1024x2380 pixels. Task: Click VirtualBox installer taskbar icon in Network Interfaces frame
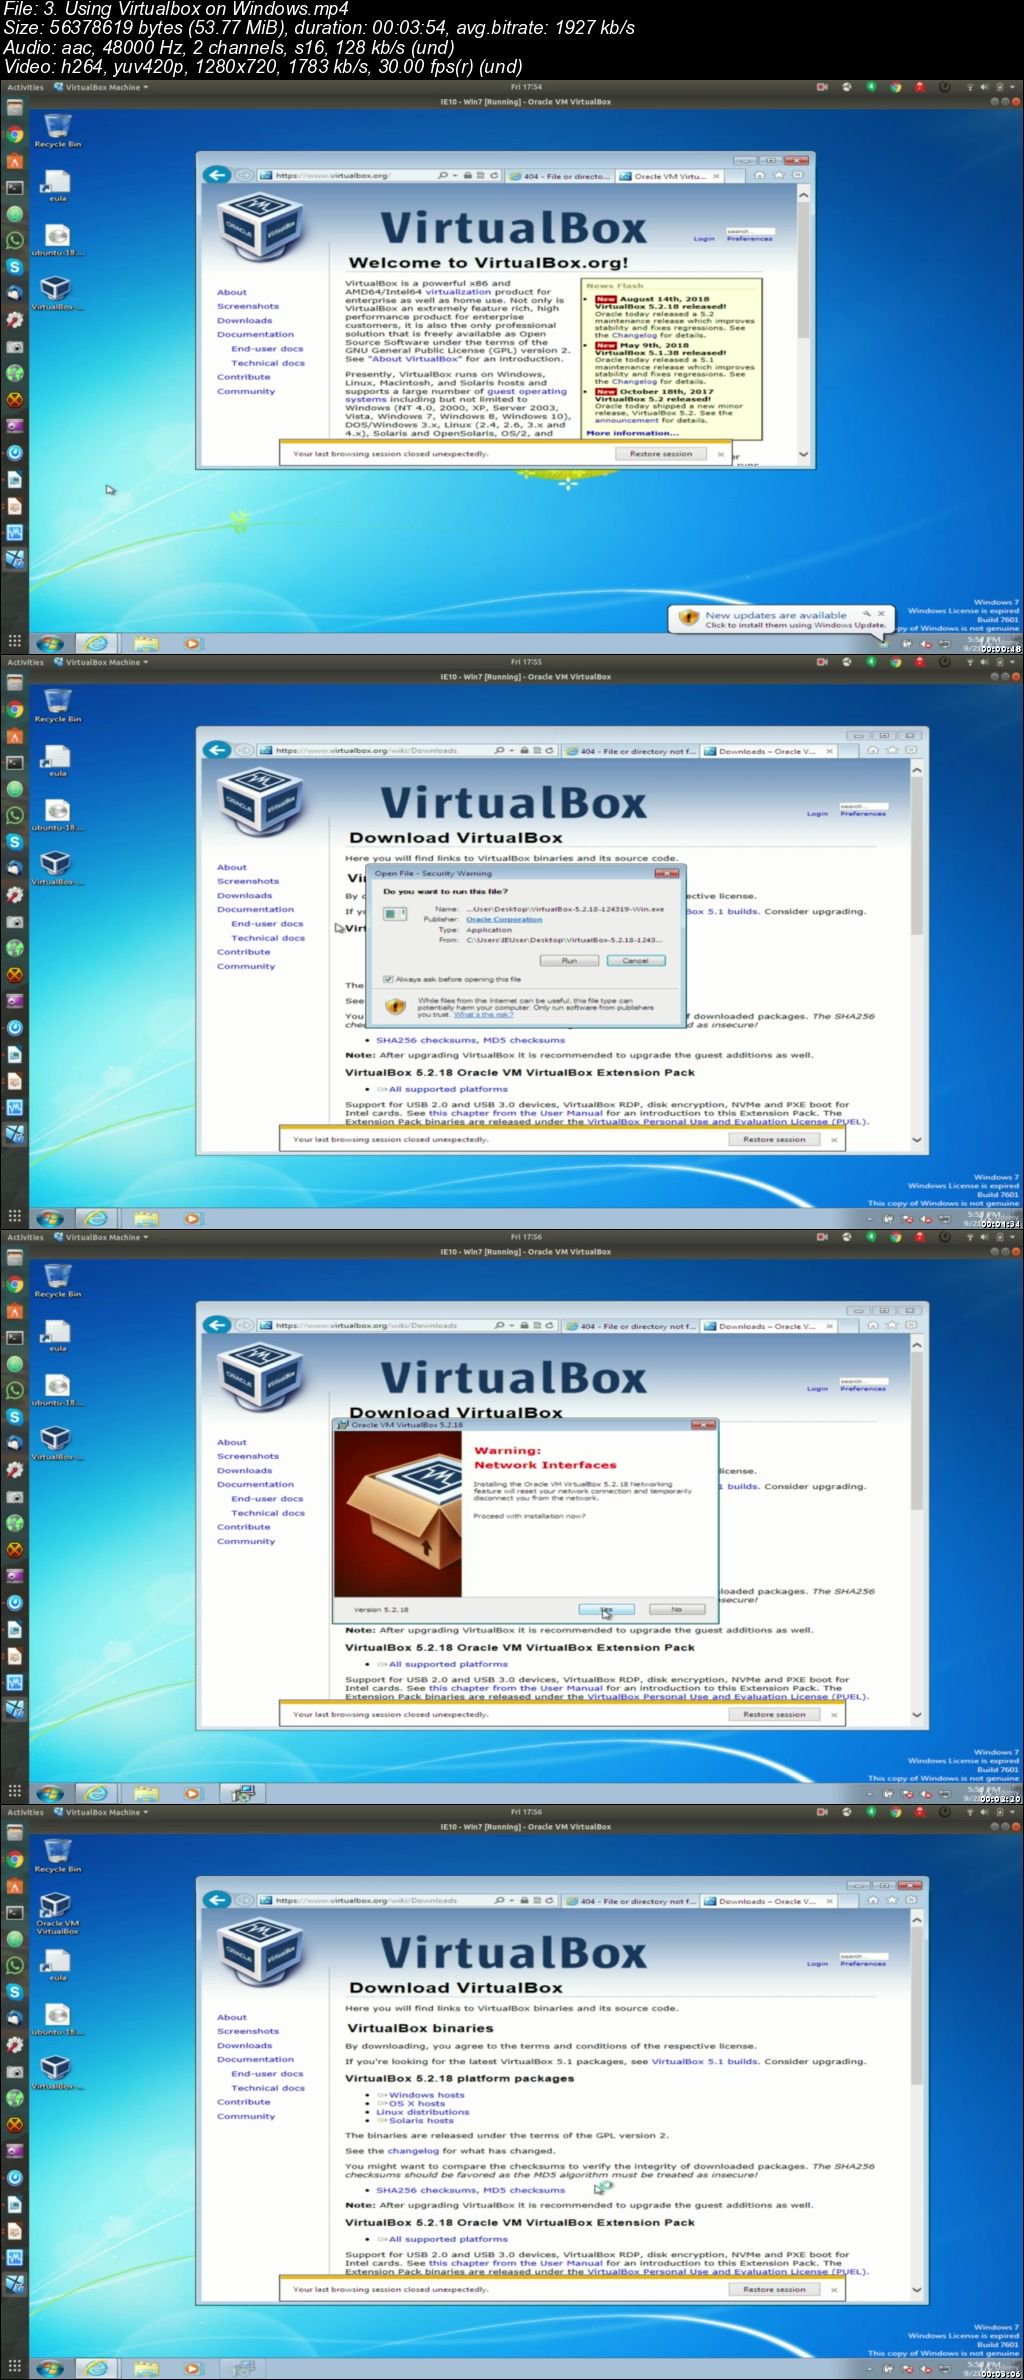241,1793
